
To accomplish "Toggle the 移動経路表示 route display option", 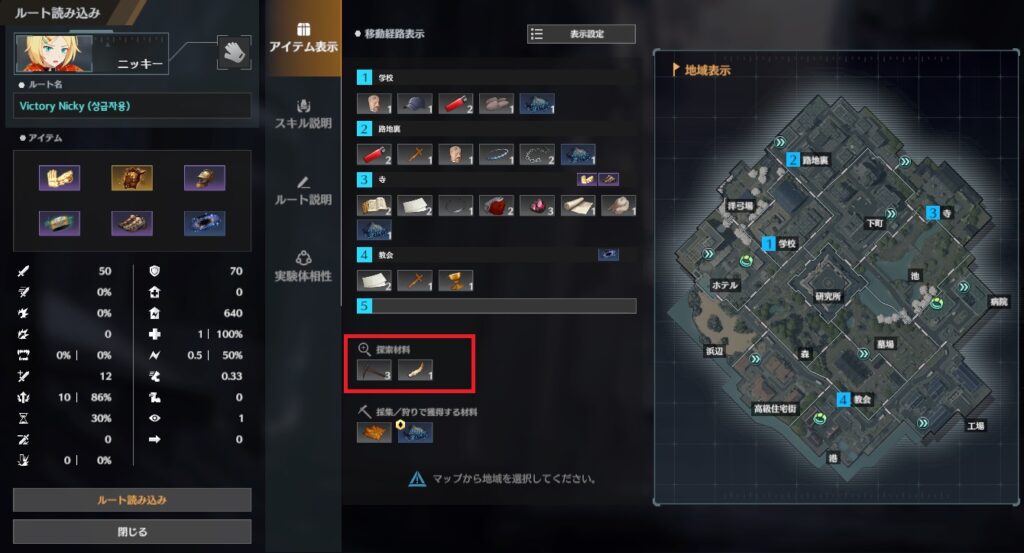I will [x=390, y=34].
